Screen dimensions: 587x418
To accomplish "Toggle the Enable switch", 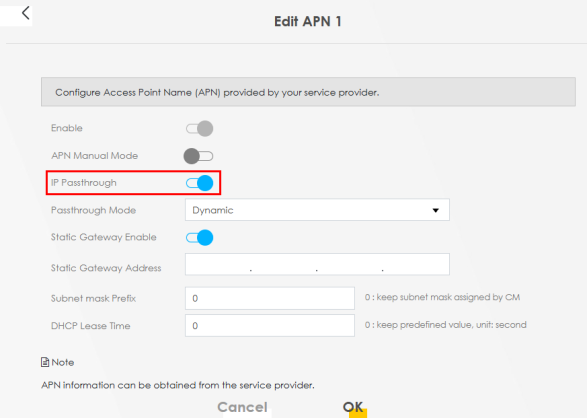I will pyautogui.click(x=200, y=129).
